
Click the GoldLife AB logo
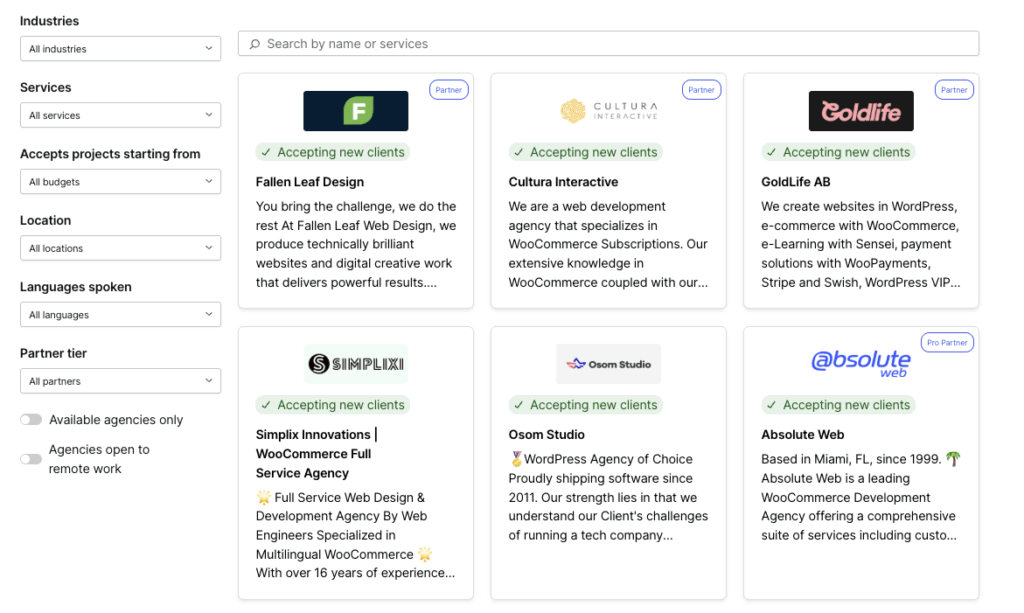pos(861,111)
